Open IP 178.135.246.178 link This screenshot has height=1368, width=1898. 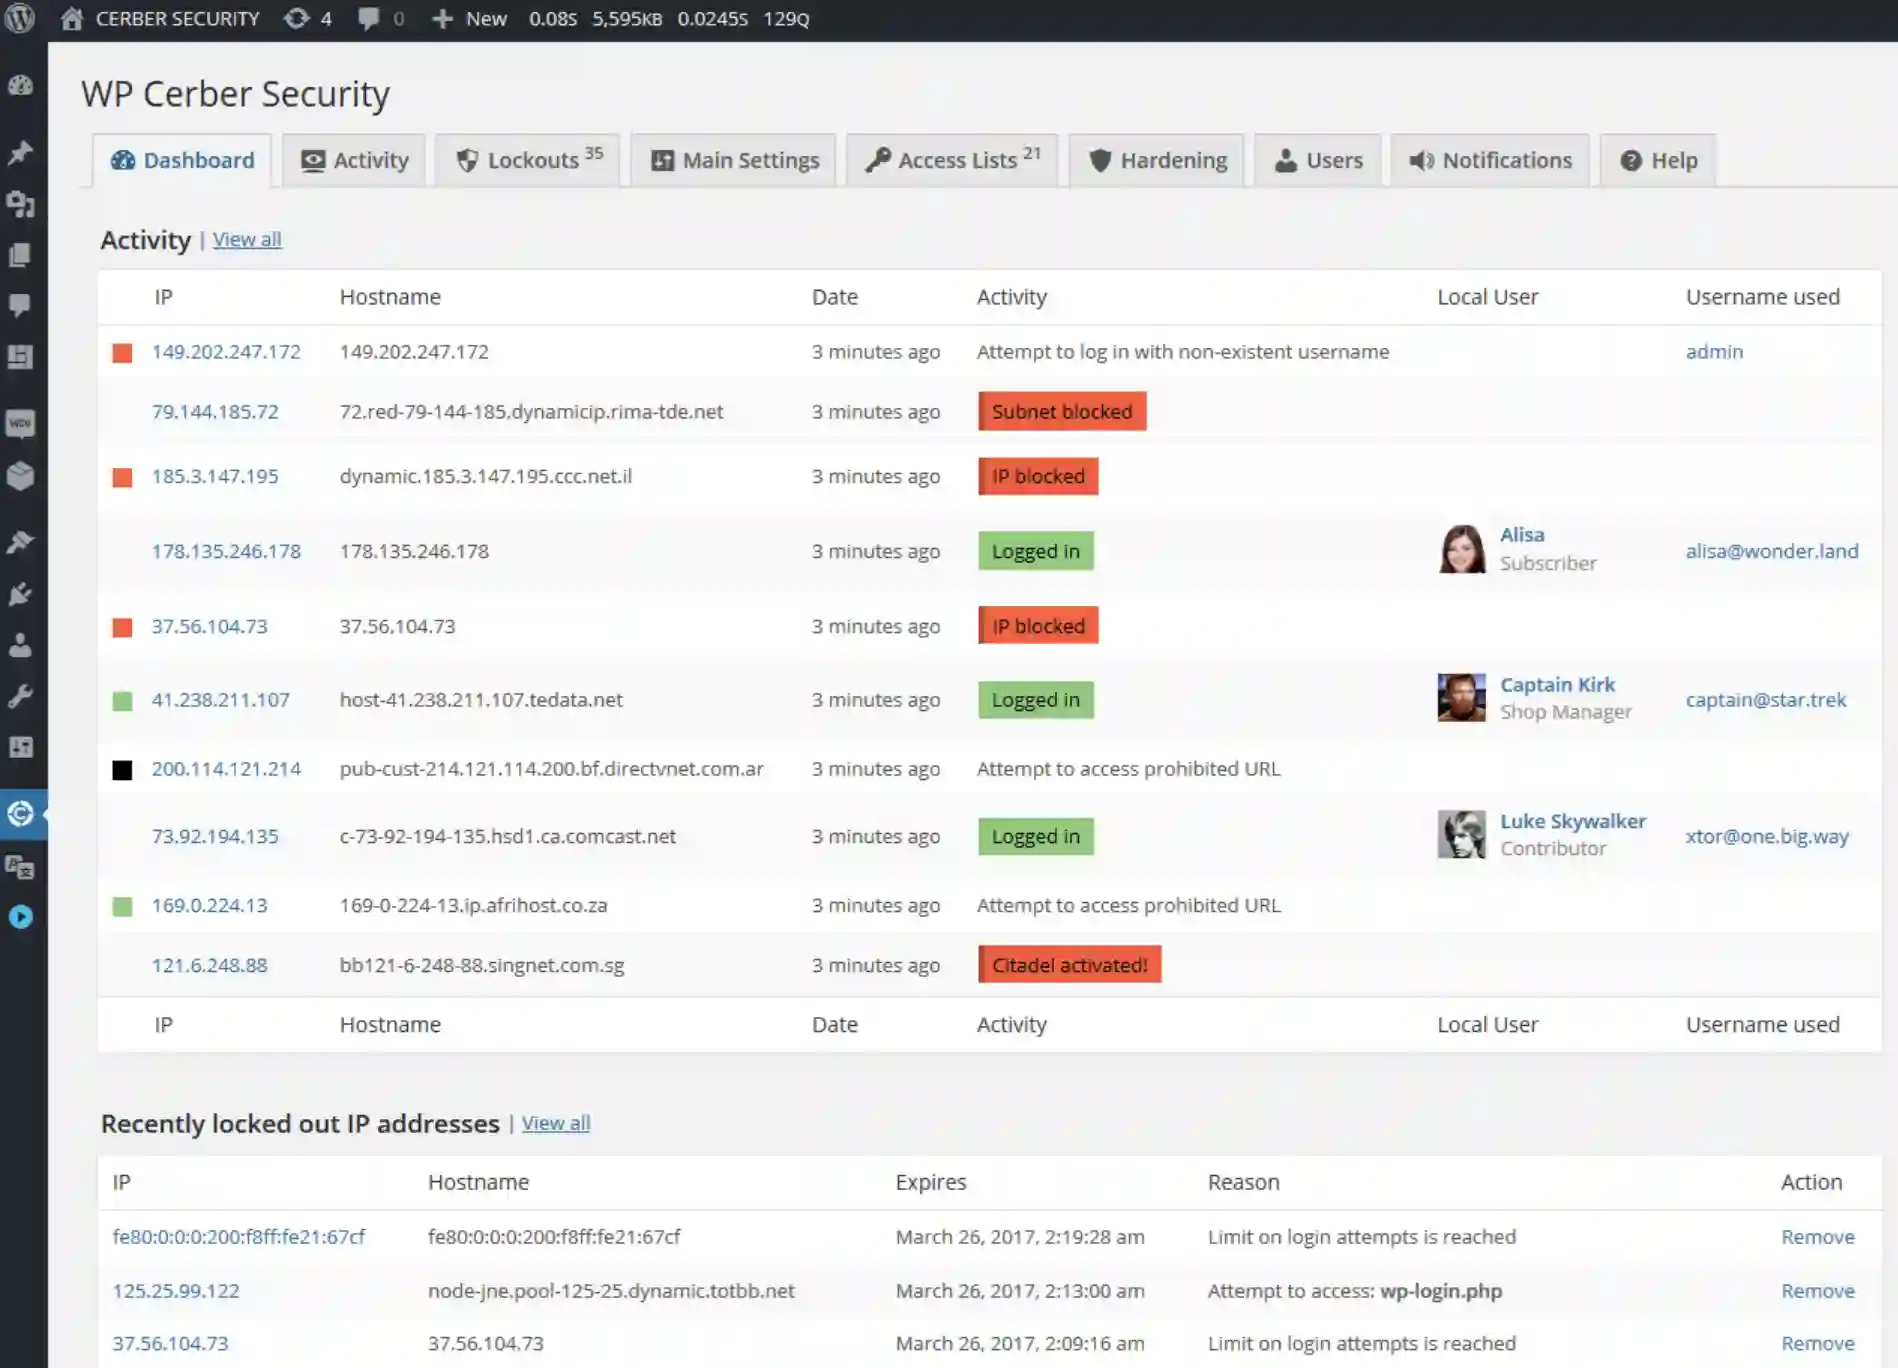226,551
